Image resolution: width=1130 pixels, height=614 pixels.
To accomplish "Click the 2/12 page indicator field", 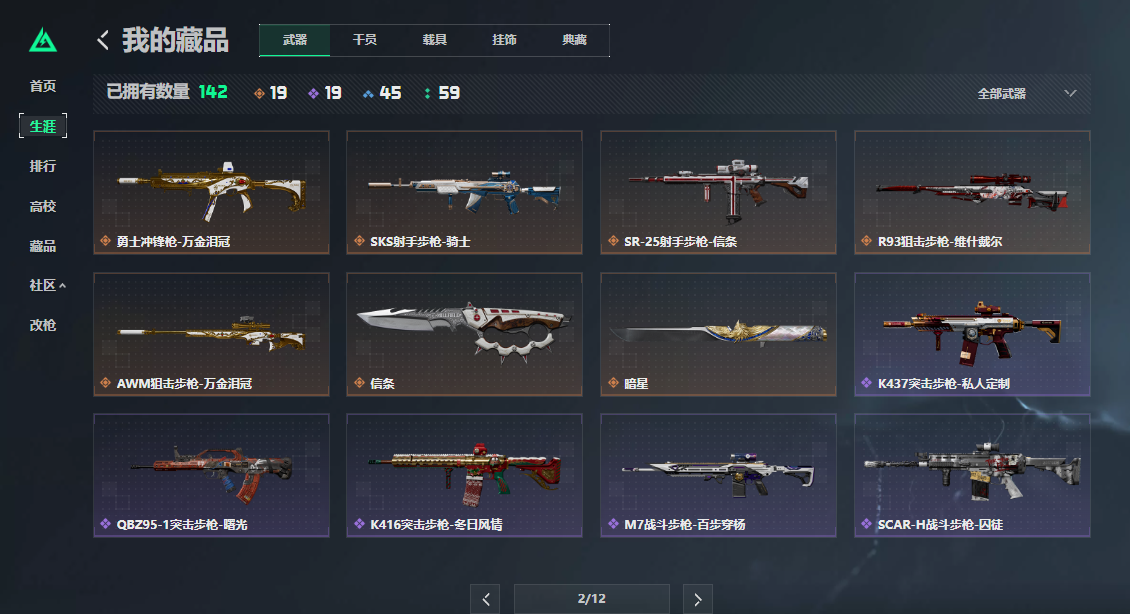I will point(592,599).
